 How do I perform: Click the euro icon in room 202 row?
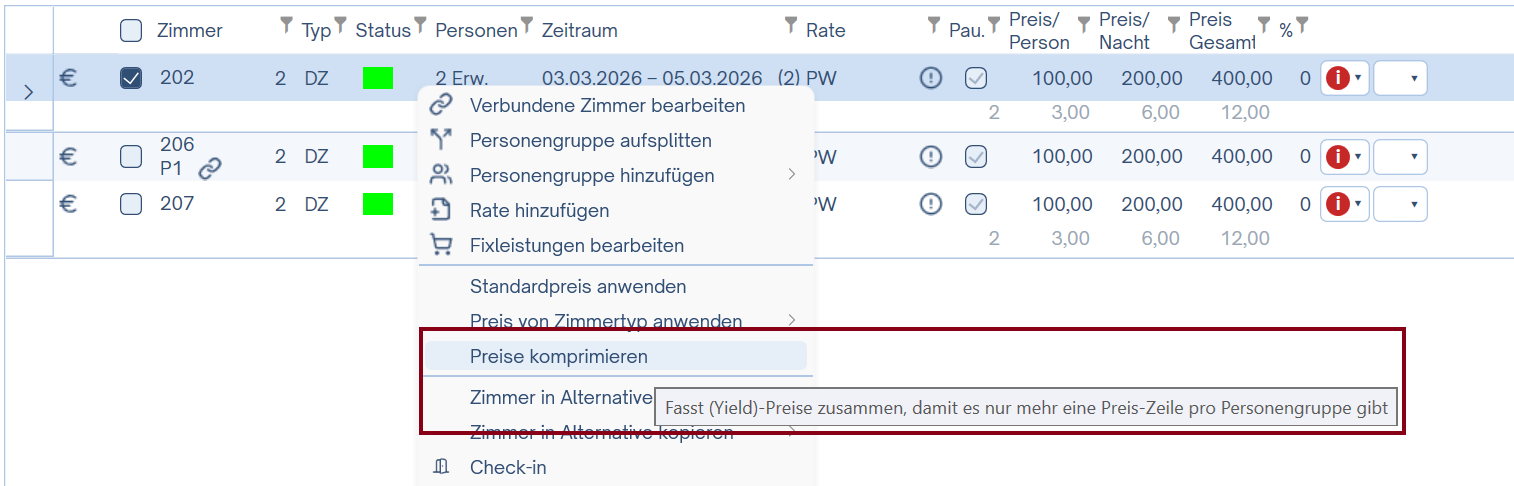coord(68,78)
